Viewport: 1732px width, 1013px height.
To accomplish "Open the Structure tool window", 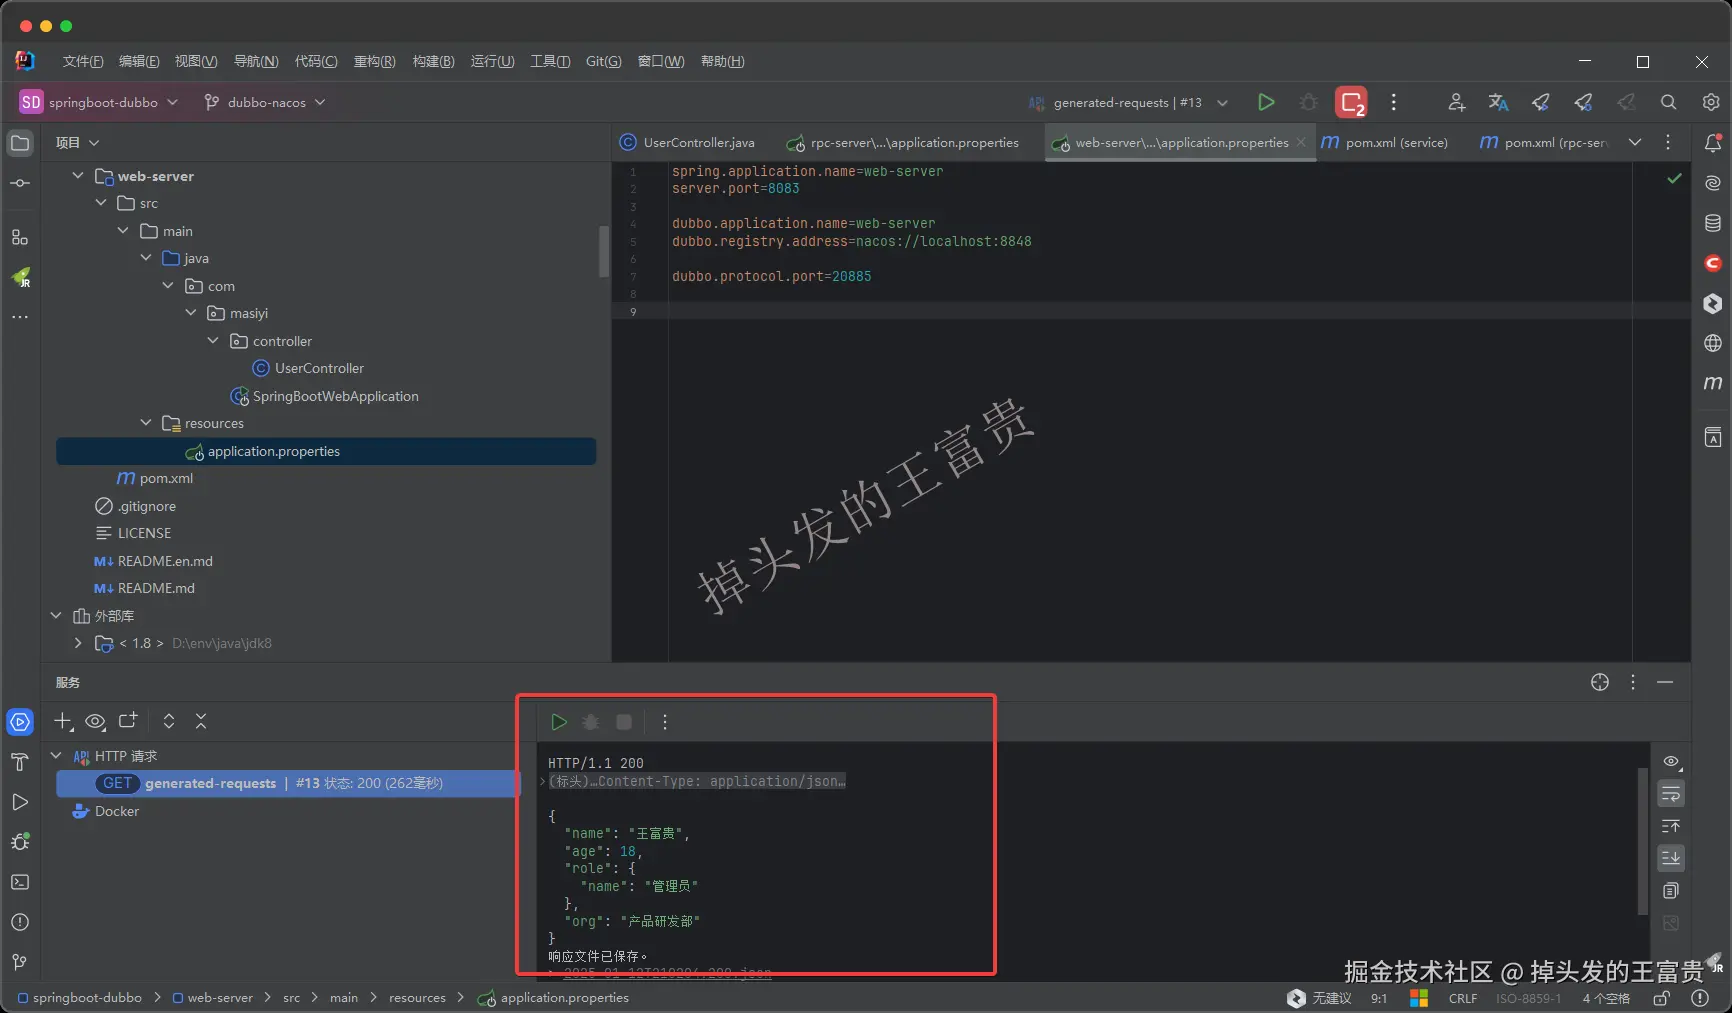I will 20,237.
